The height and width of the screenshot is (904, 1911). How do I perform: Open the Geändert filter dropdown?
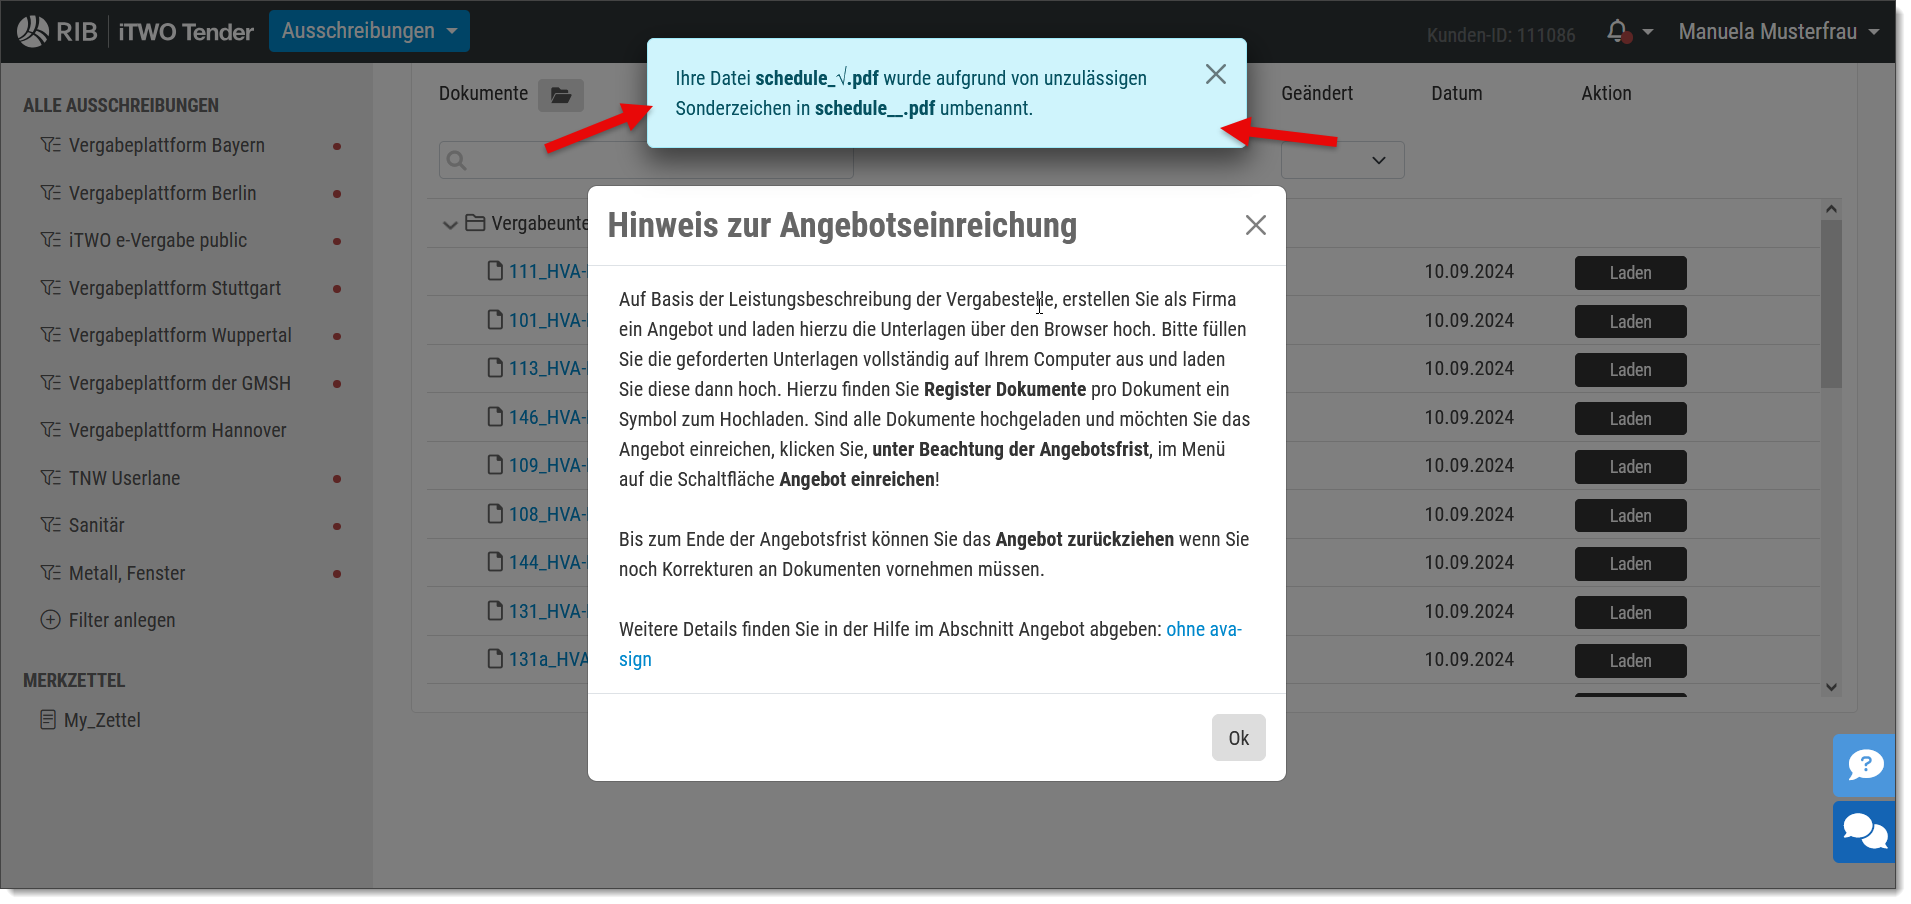[1343, 160]
